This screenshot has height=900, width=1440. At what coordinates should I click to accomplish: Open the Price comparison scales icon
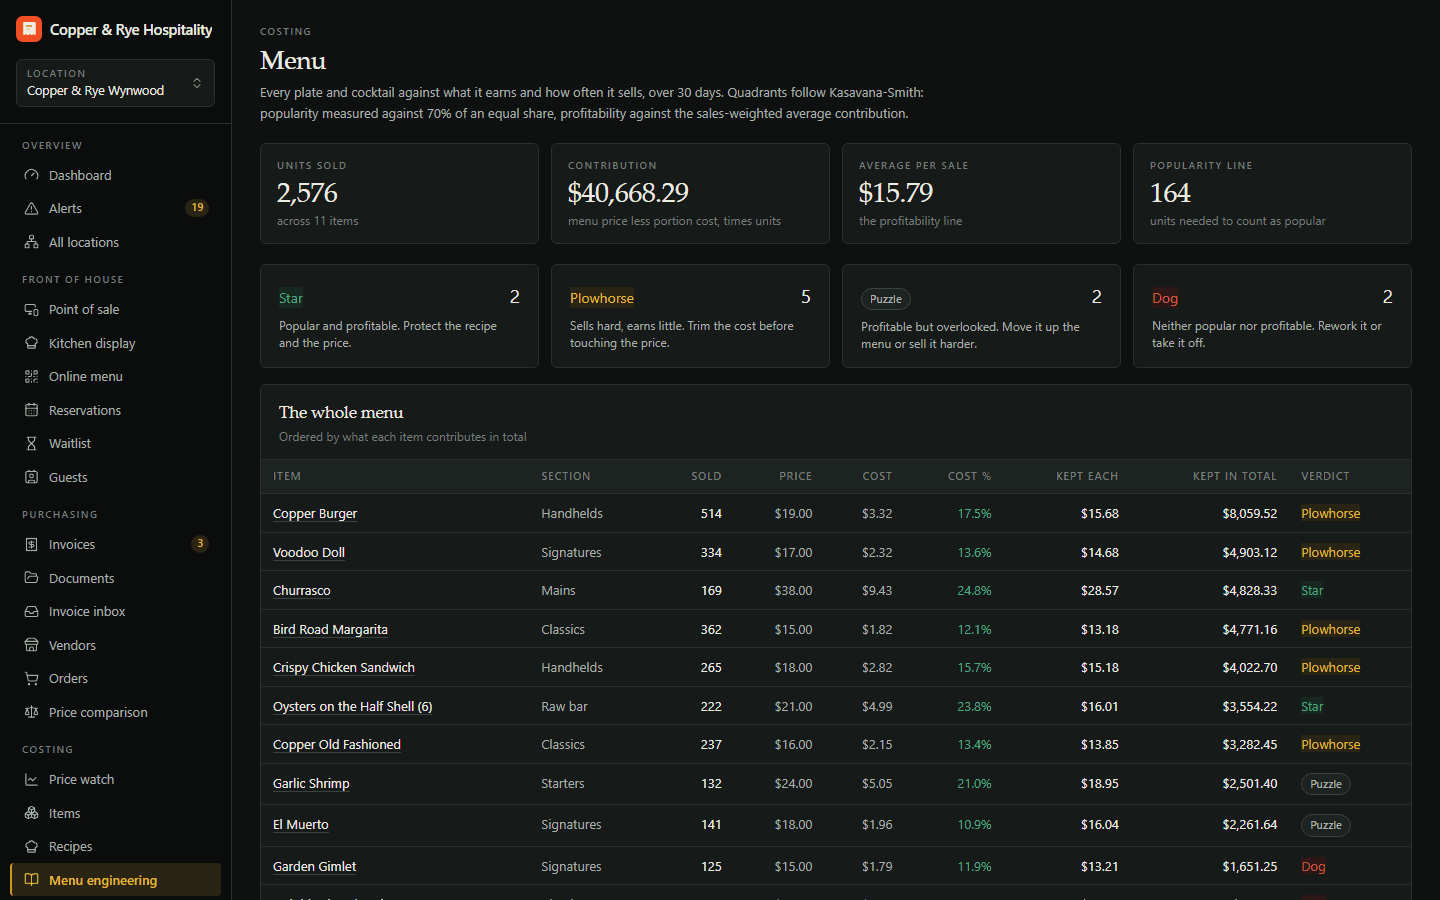click(31, 712)
